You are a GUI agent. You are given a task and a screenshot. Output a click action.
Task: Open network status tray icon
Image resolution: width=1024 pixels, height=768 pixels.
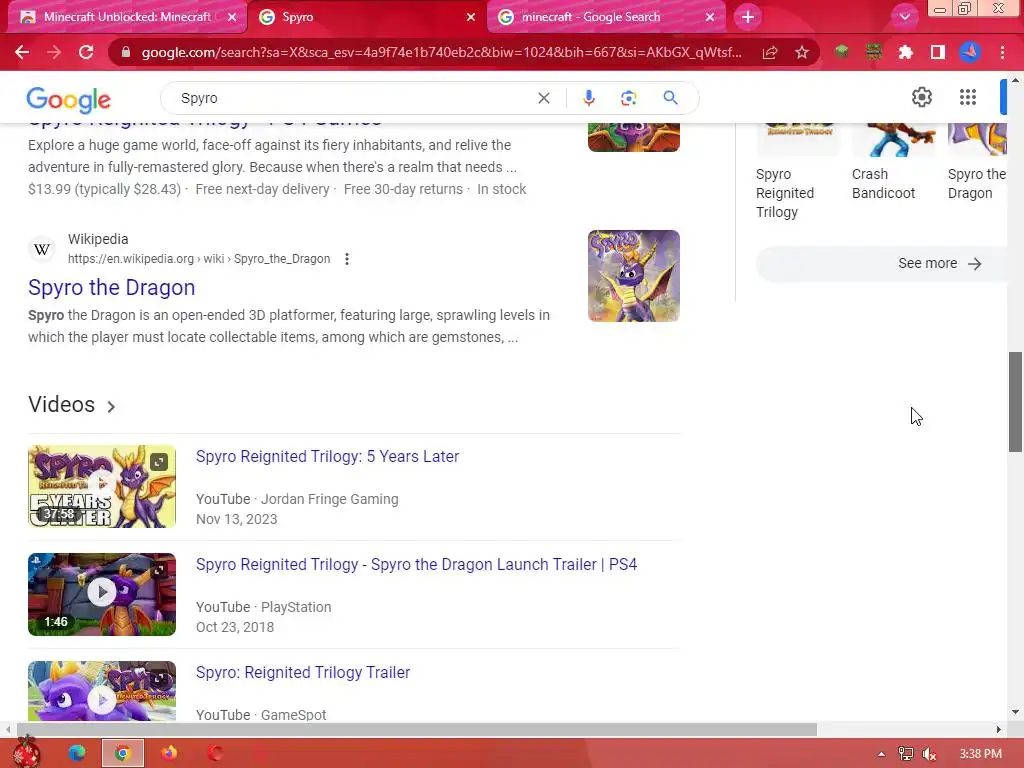tap(905, 754)
